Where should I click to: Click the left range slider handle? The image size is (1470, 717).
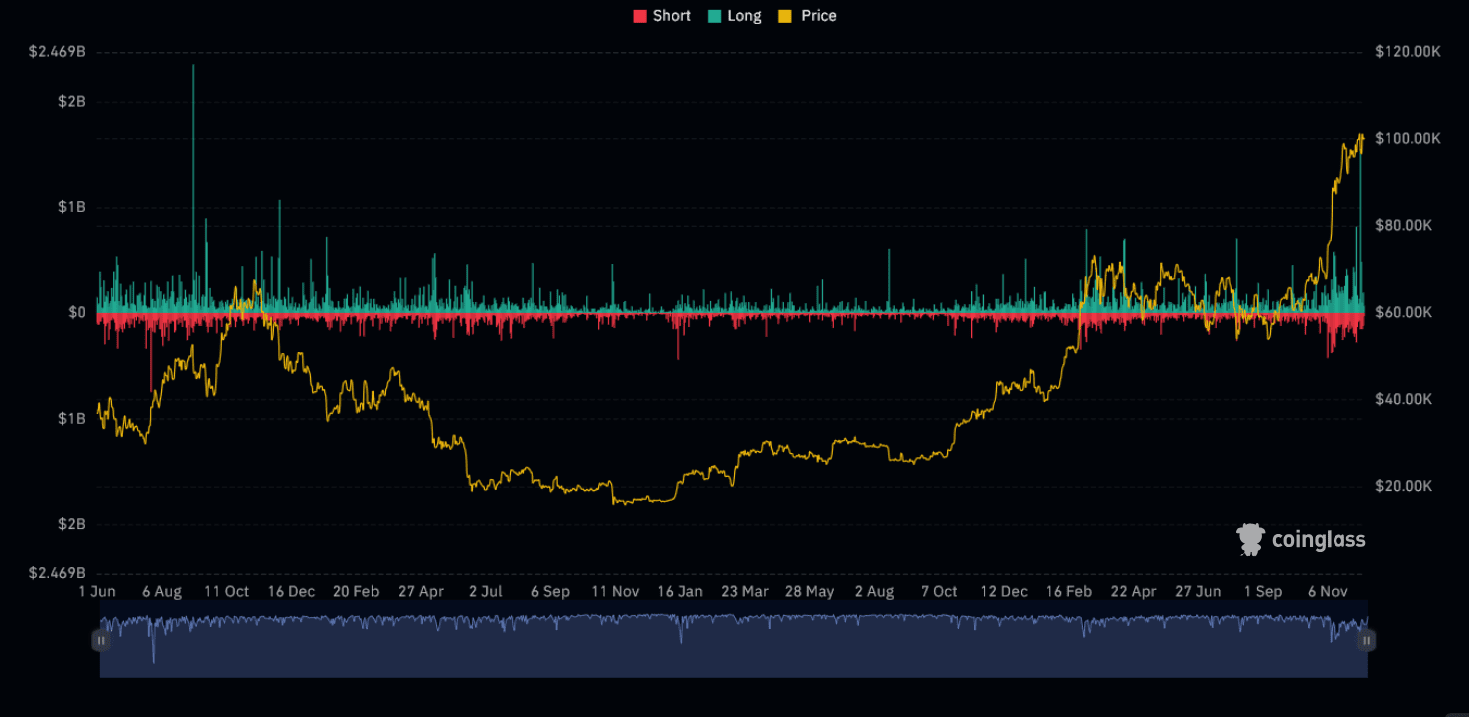tap(101, 640)
